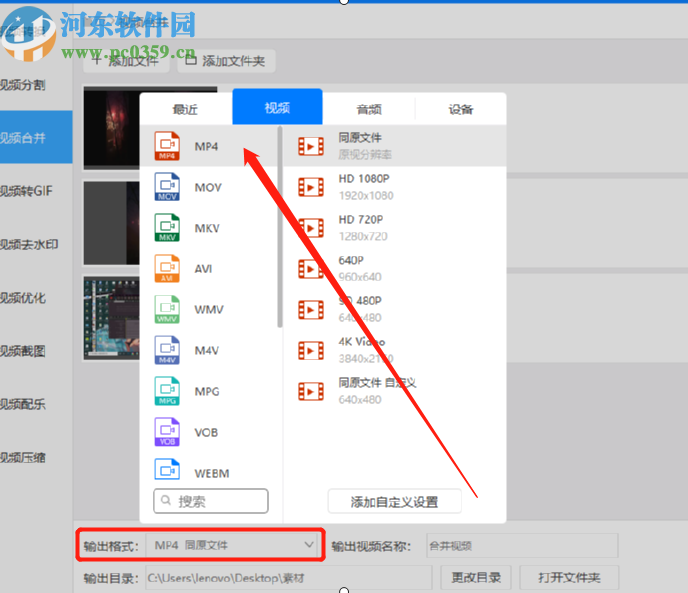Screen dimensions: 688x593
Task: Switch to the 最近 tab
Action: tap(186, 108)
